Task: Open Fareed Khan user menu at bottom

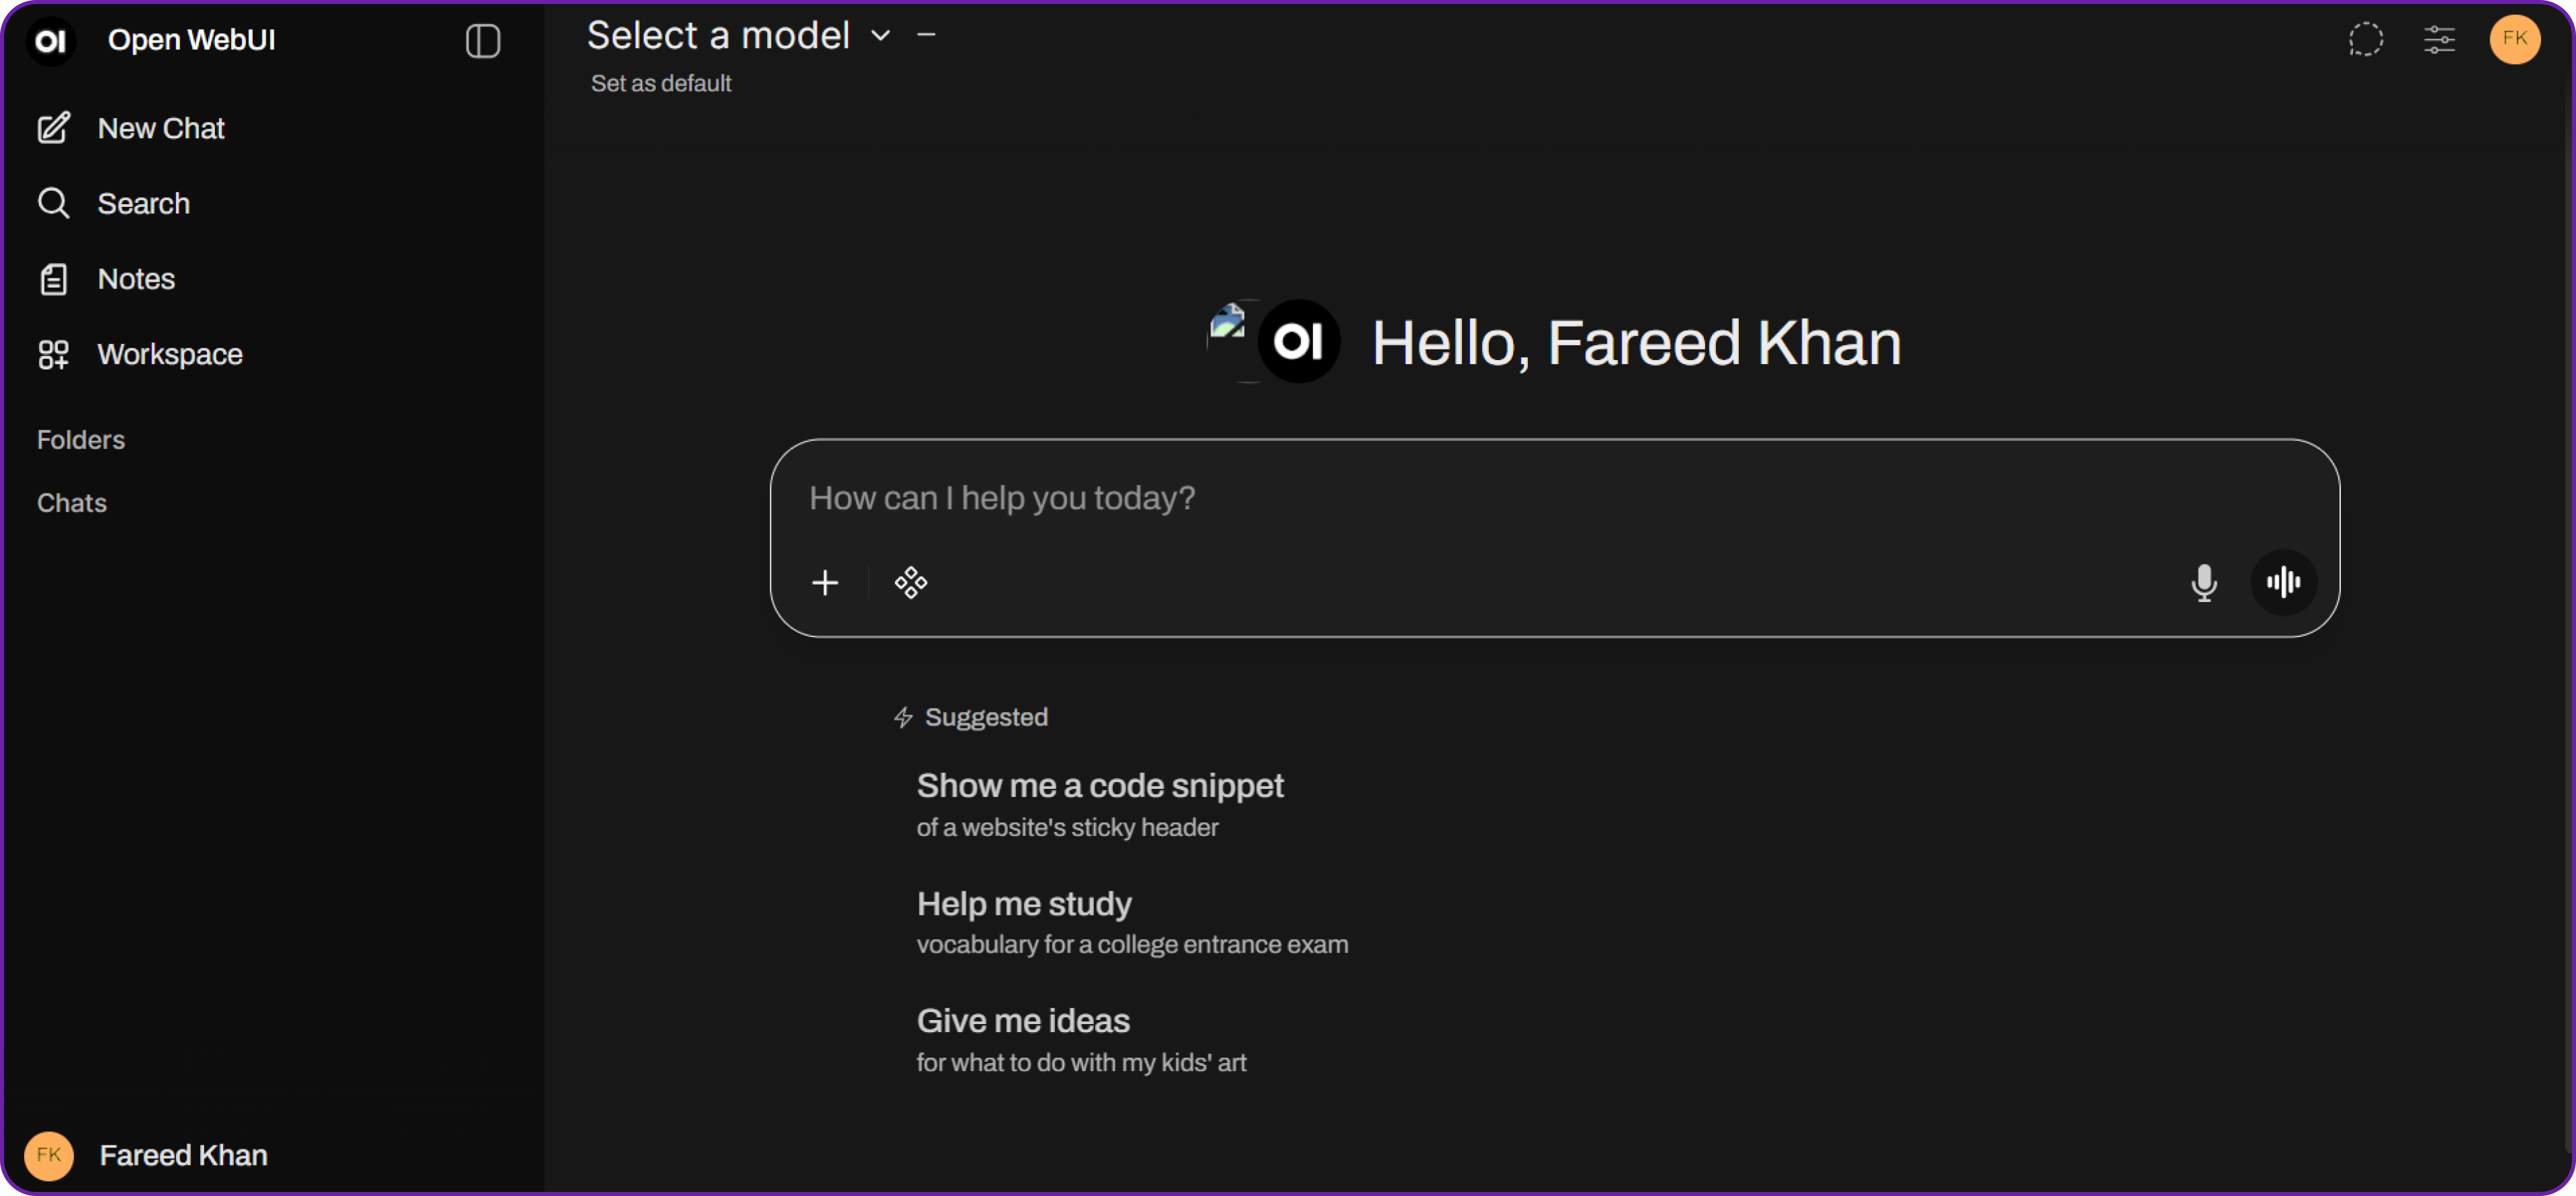Action: (182, 1156)
